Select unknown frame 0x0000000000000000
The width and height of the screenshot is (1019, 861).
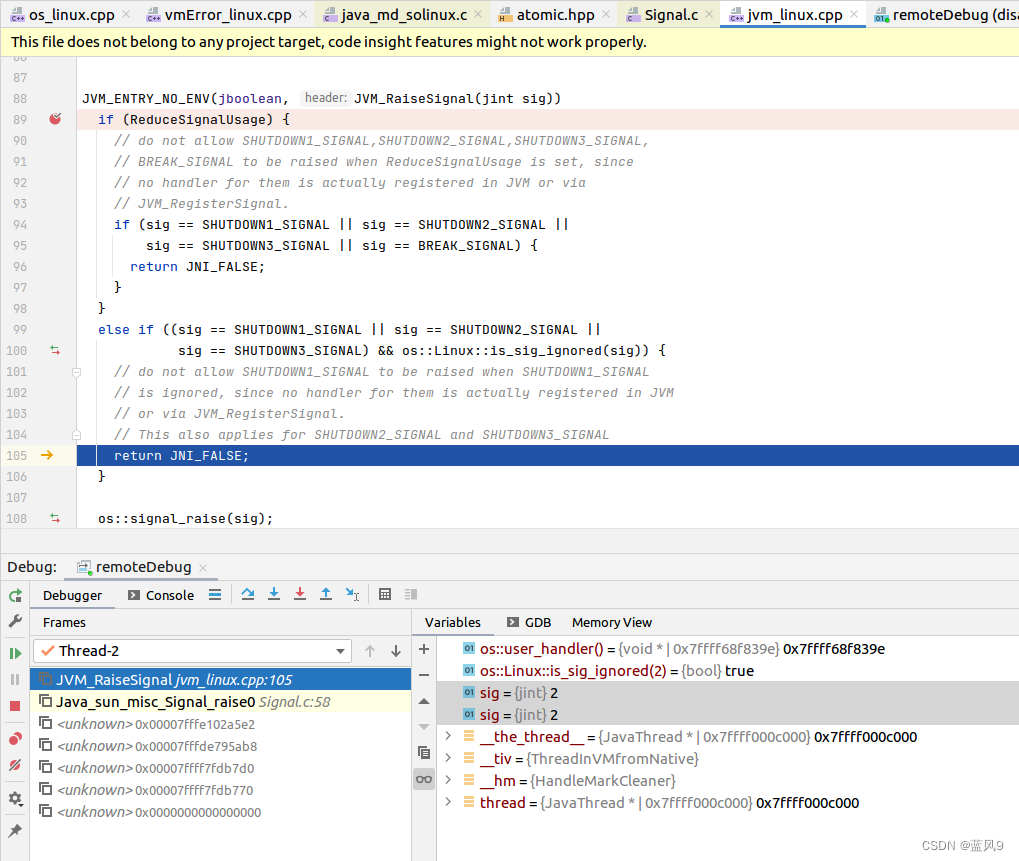click(x=221, y=812)
